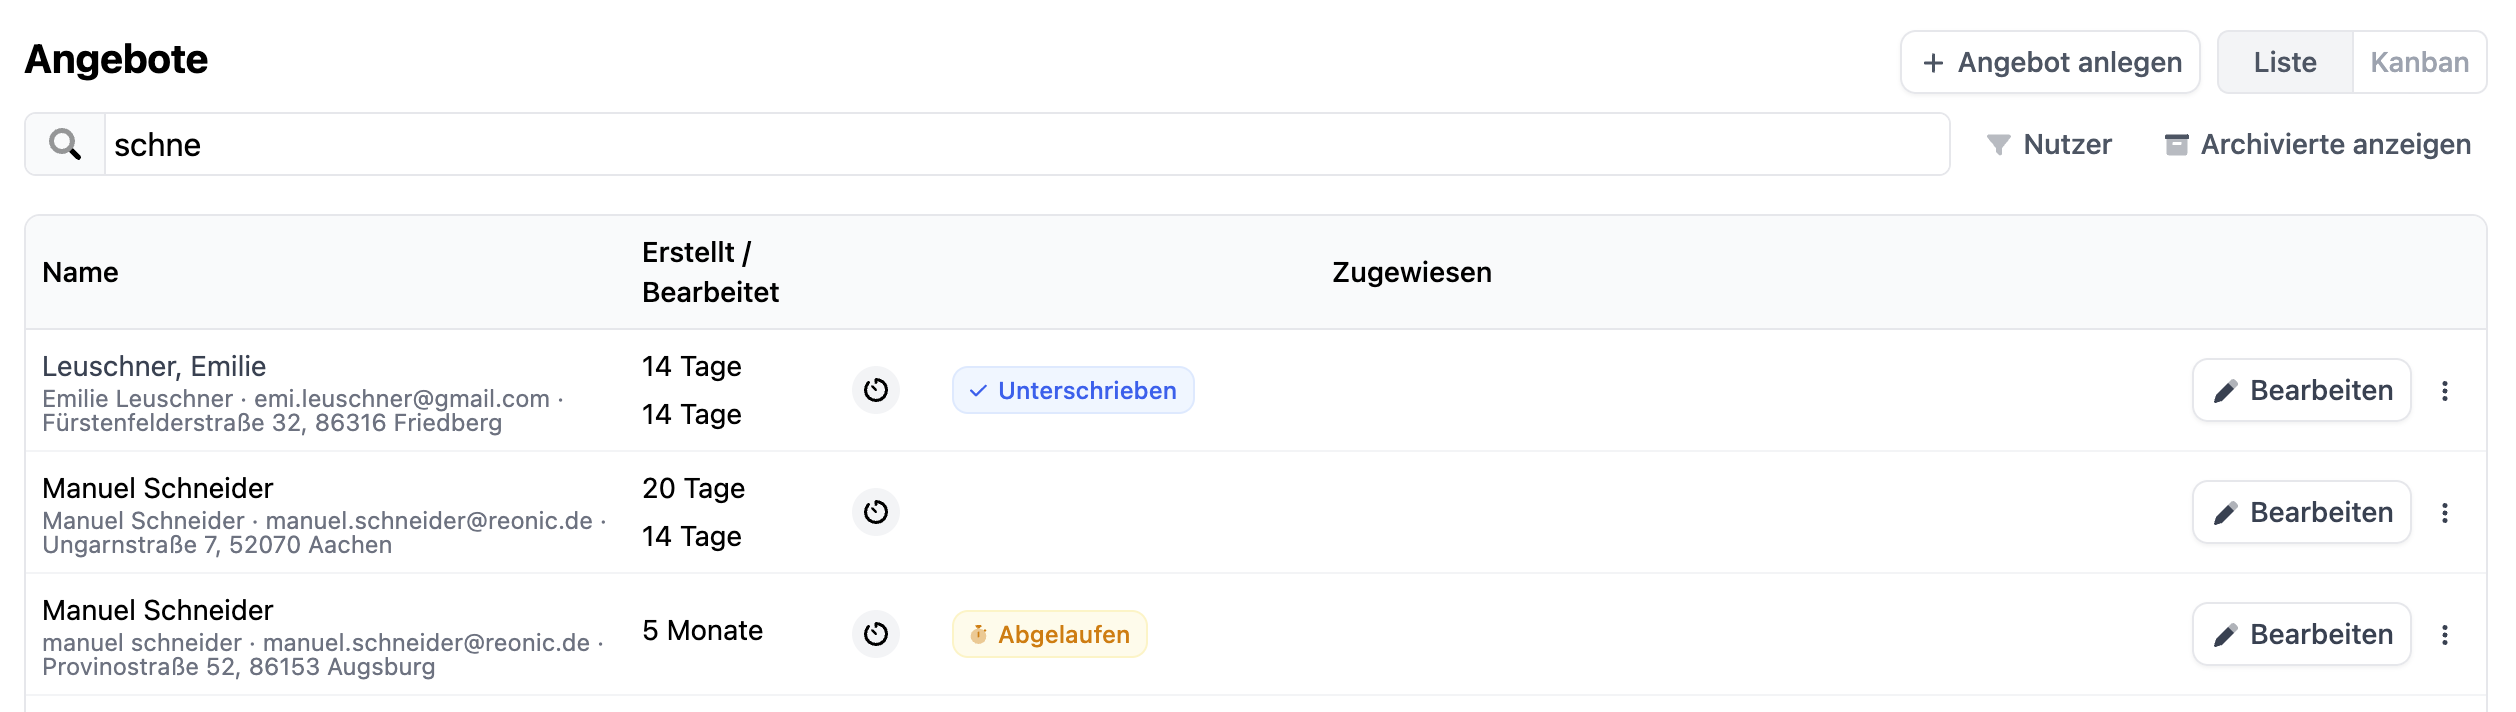The width and height of the screenshot is (2516, 712).
Task: Edit the Leuschner, Emilie offer
Action: (2301, 390)
